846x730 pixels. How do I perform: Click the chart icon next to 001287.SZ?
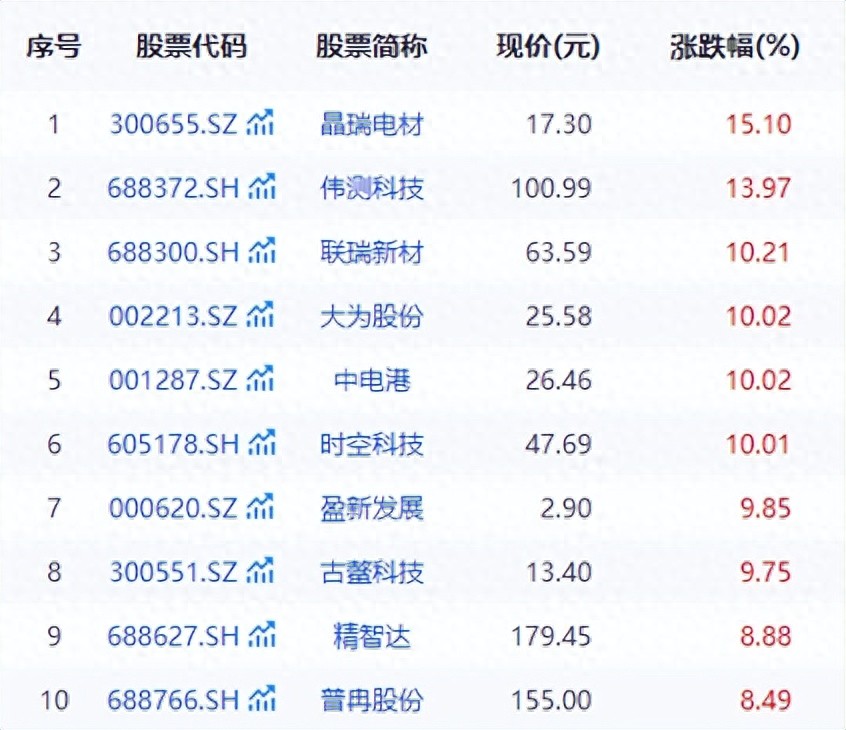262,380
